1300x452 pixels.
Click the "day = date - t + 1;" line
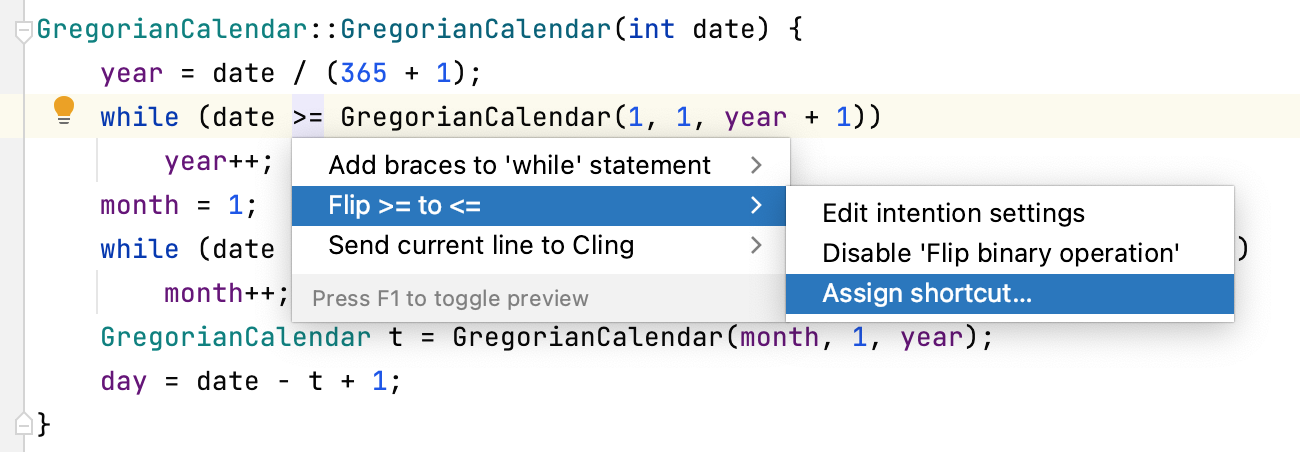tap(250, 382)
